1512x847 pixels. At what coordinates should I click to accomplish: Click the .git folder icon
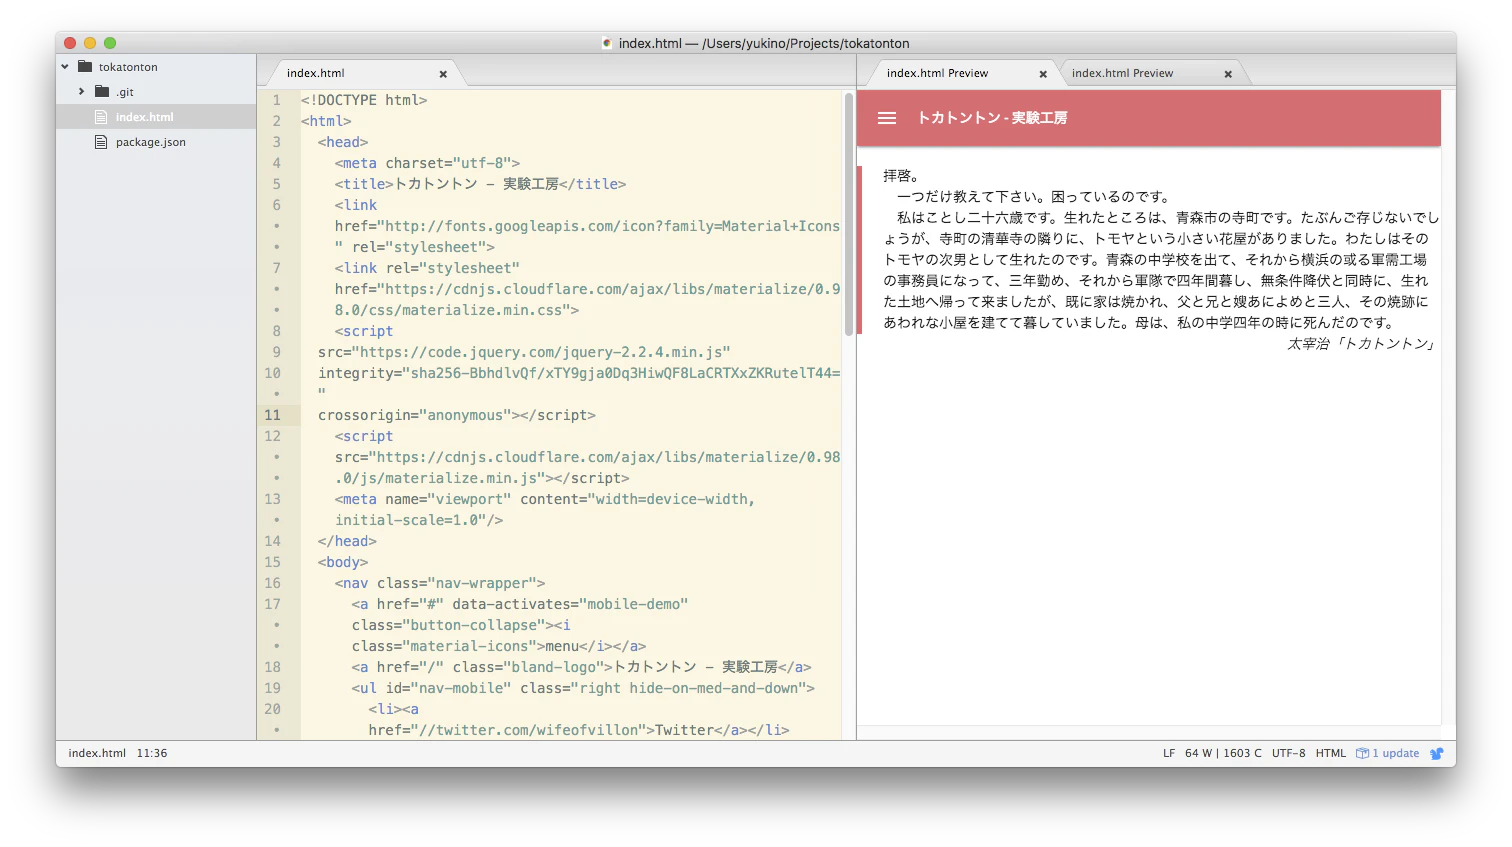[x=102, y=92]
